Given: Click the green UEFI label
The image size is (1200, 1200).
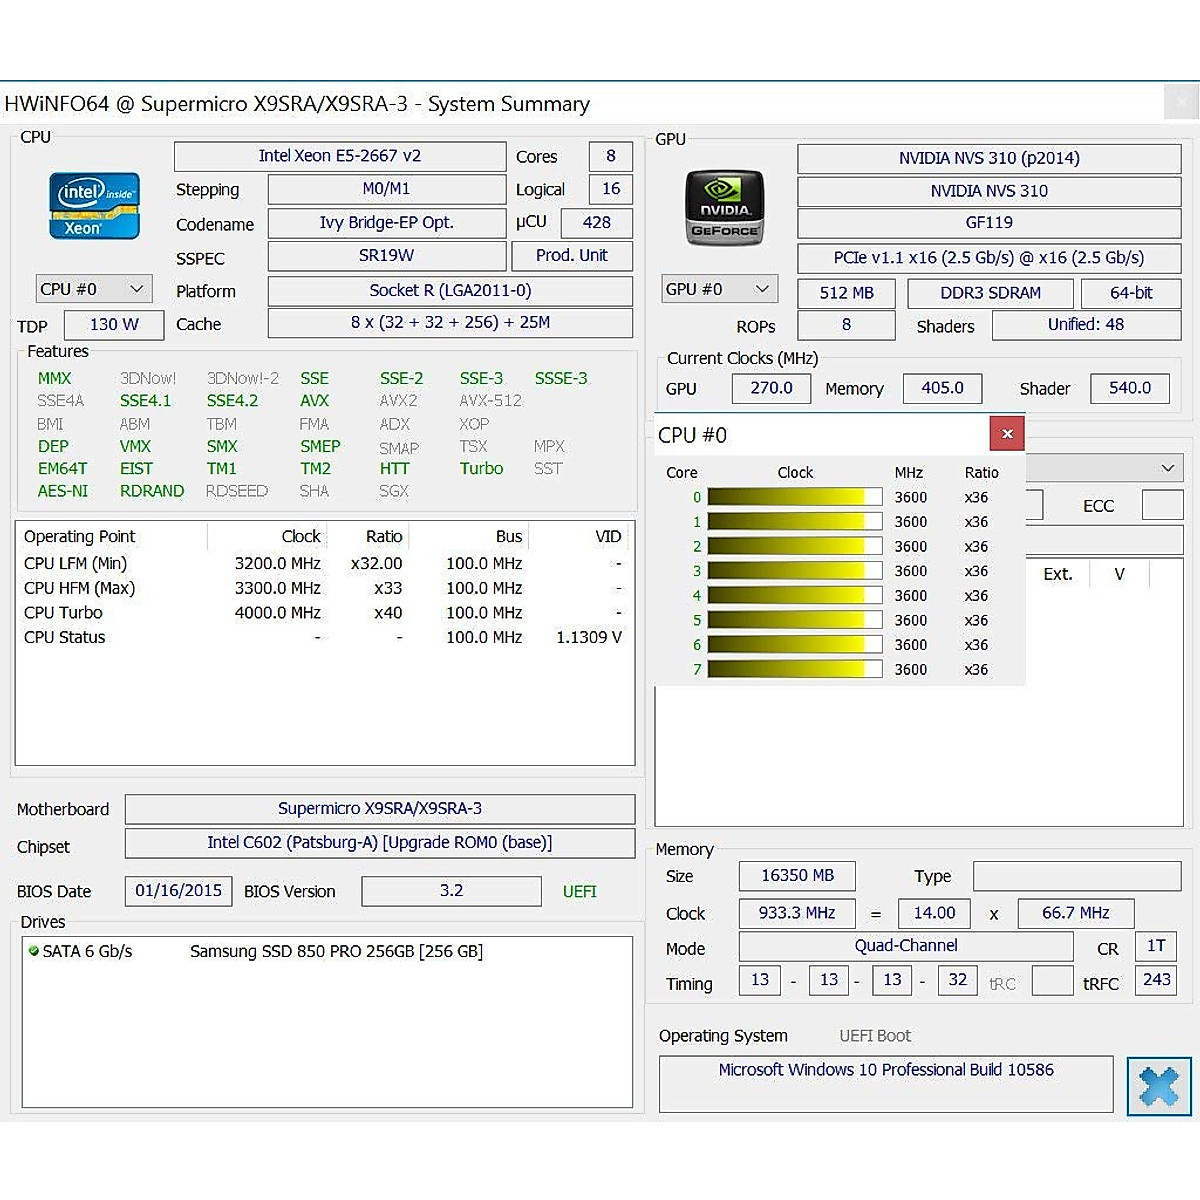Looking at the screenshot, I should point(579,891).
